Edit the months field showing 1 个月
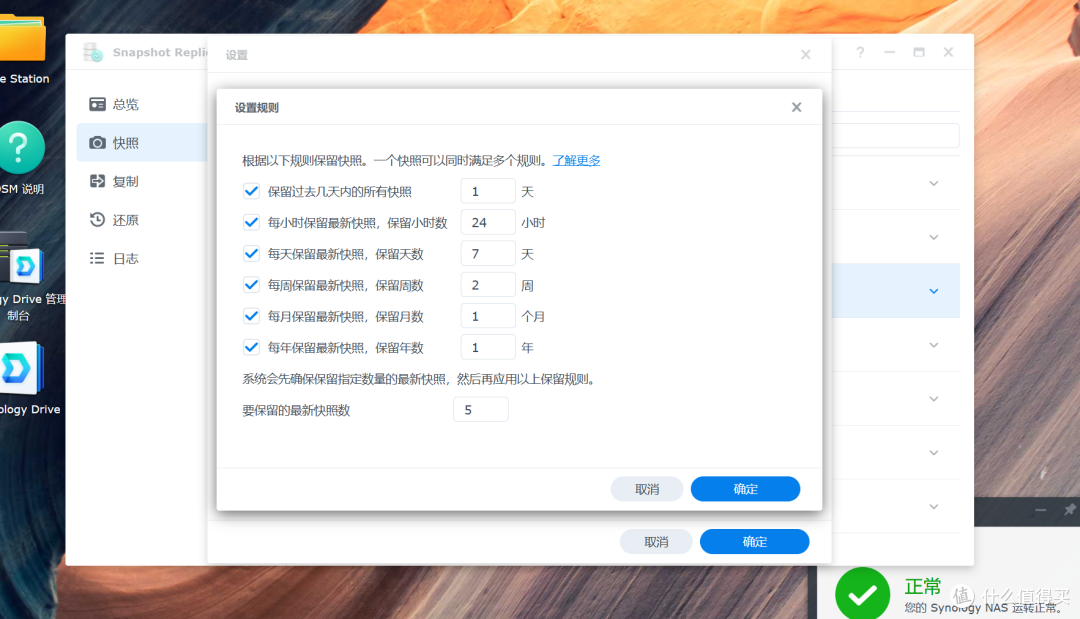 [x=488, y=316]
